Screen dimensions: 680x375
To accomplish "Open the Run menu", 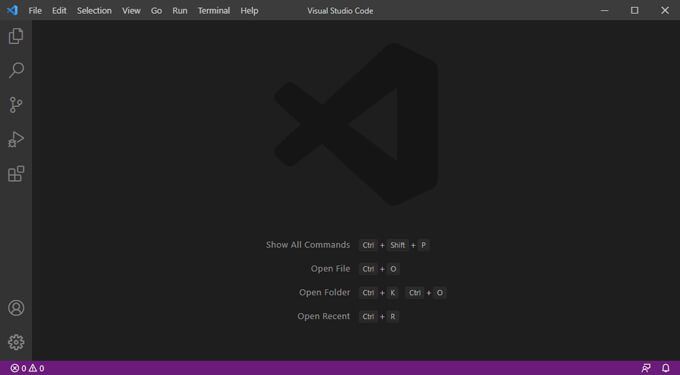I will 180,11.
